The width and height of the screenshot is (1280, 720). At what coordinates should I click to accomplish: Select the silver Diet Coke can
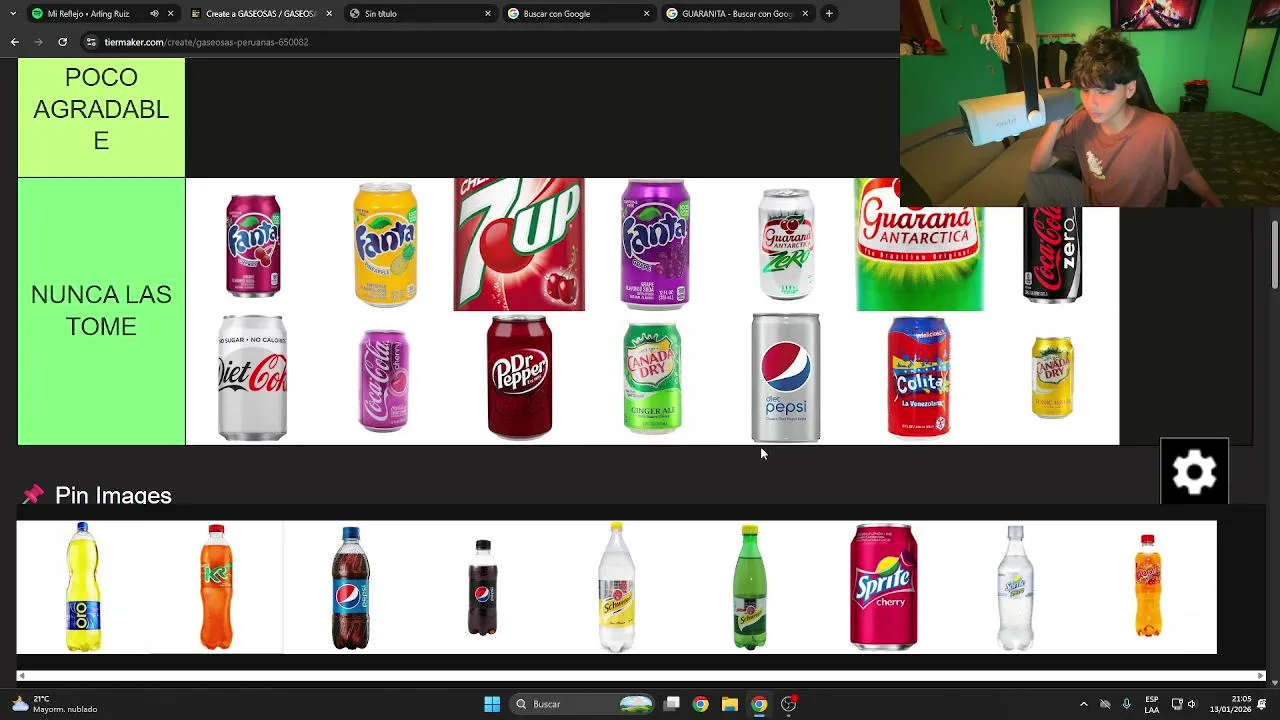(x=252, y=378)
